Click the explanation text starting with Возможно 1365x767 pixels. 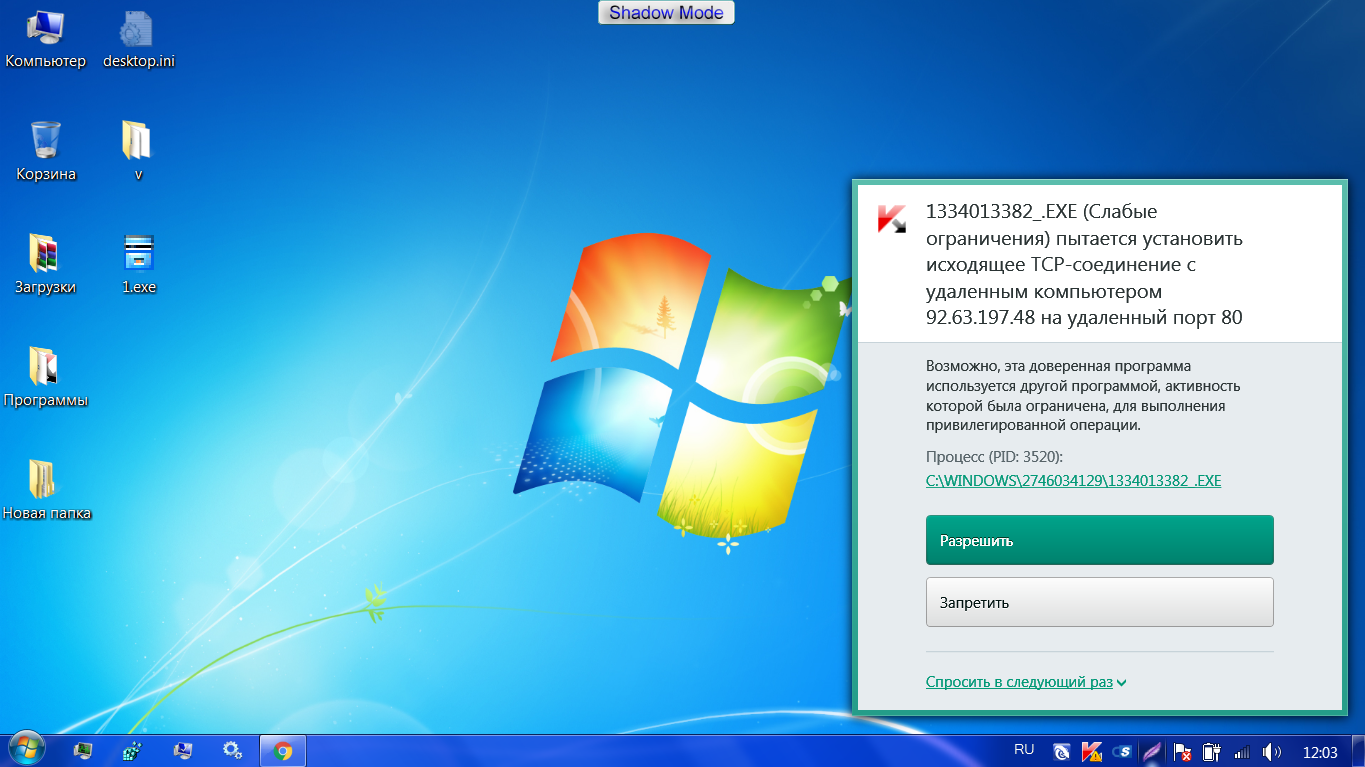[x=1083, y=395]
